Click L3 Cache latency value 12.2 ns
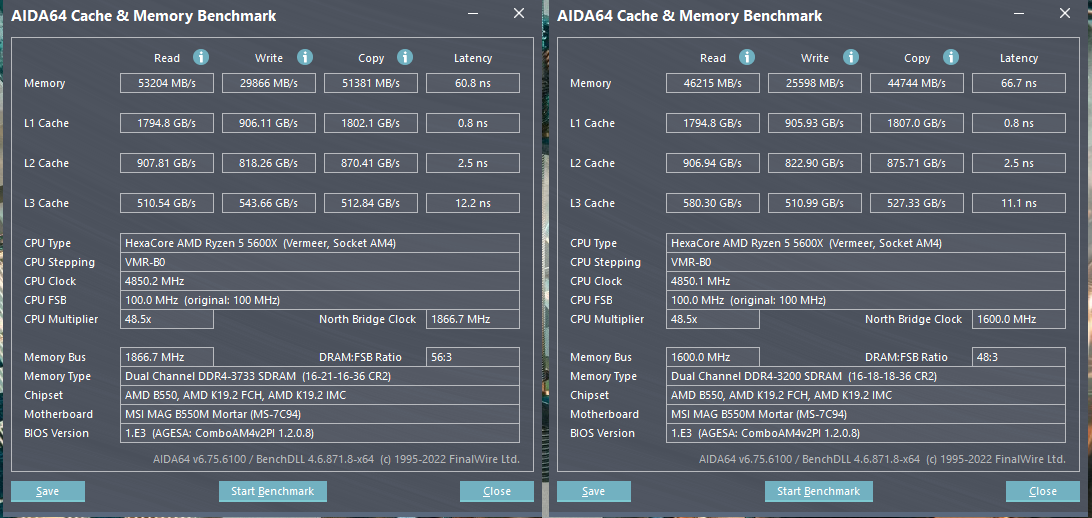This screenshot has width=1092, height=518. [473, 203]
